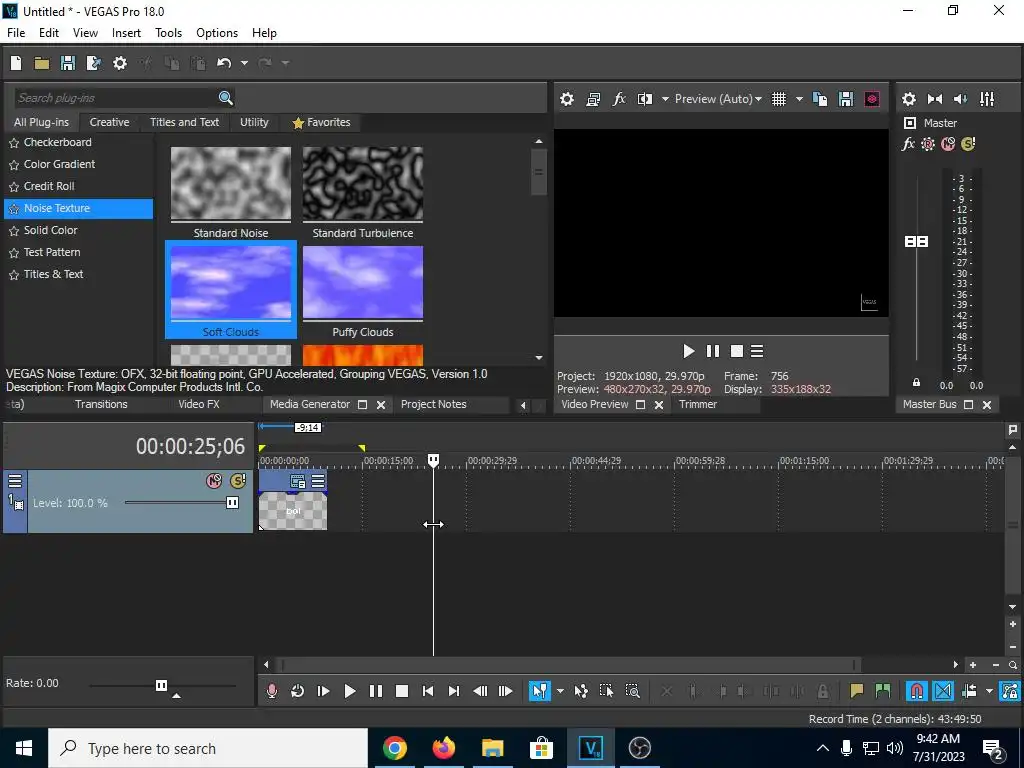The height and width of the screenshot is (768, 1024).
Task: Click Master automation settings icon
Action: tap(928, 144)
